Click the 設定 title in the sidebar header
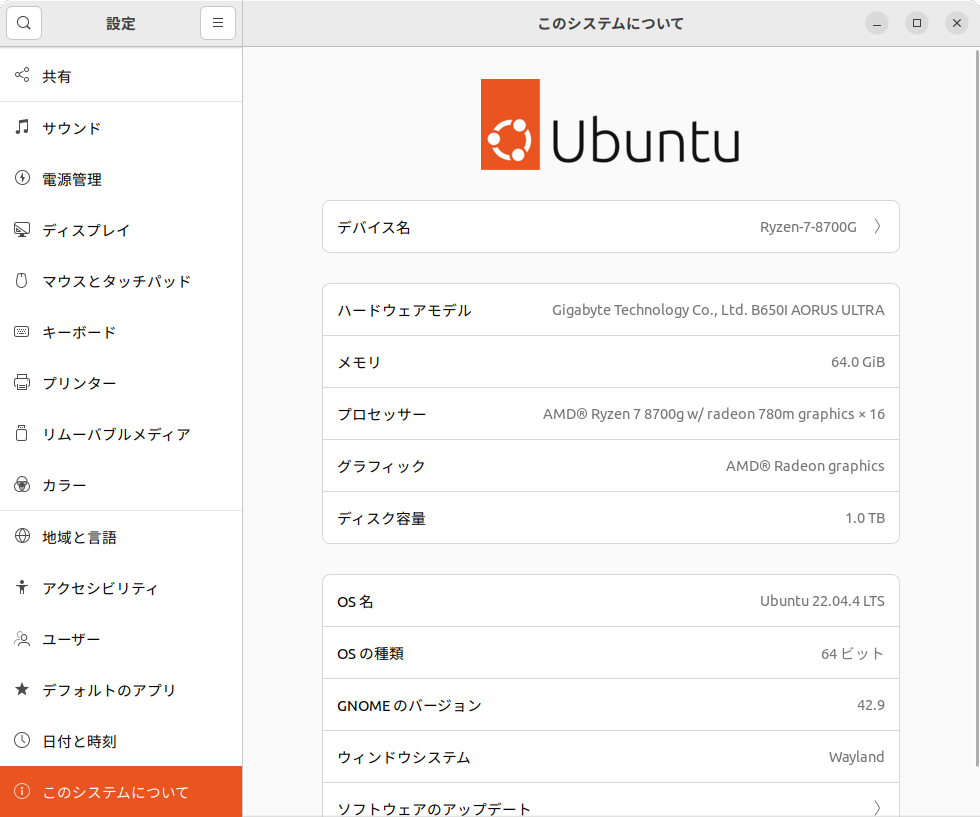Screen dimensions: 980x817 (121, 24)
